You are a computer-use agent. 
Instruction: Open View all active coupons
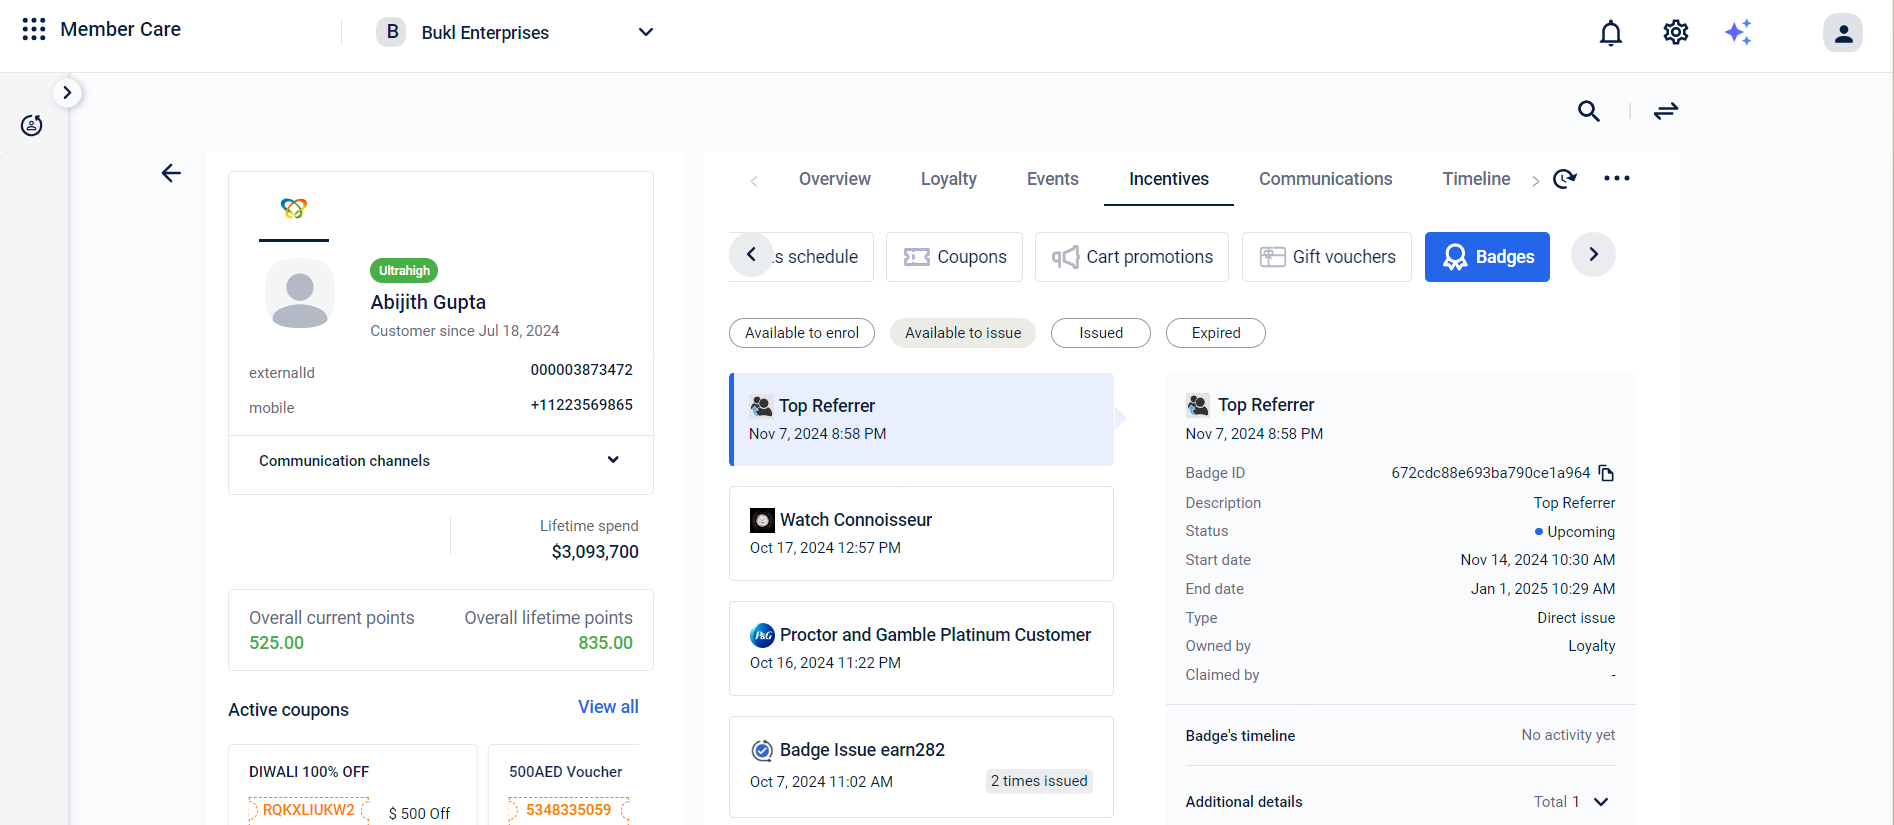[608, 707]
